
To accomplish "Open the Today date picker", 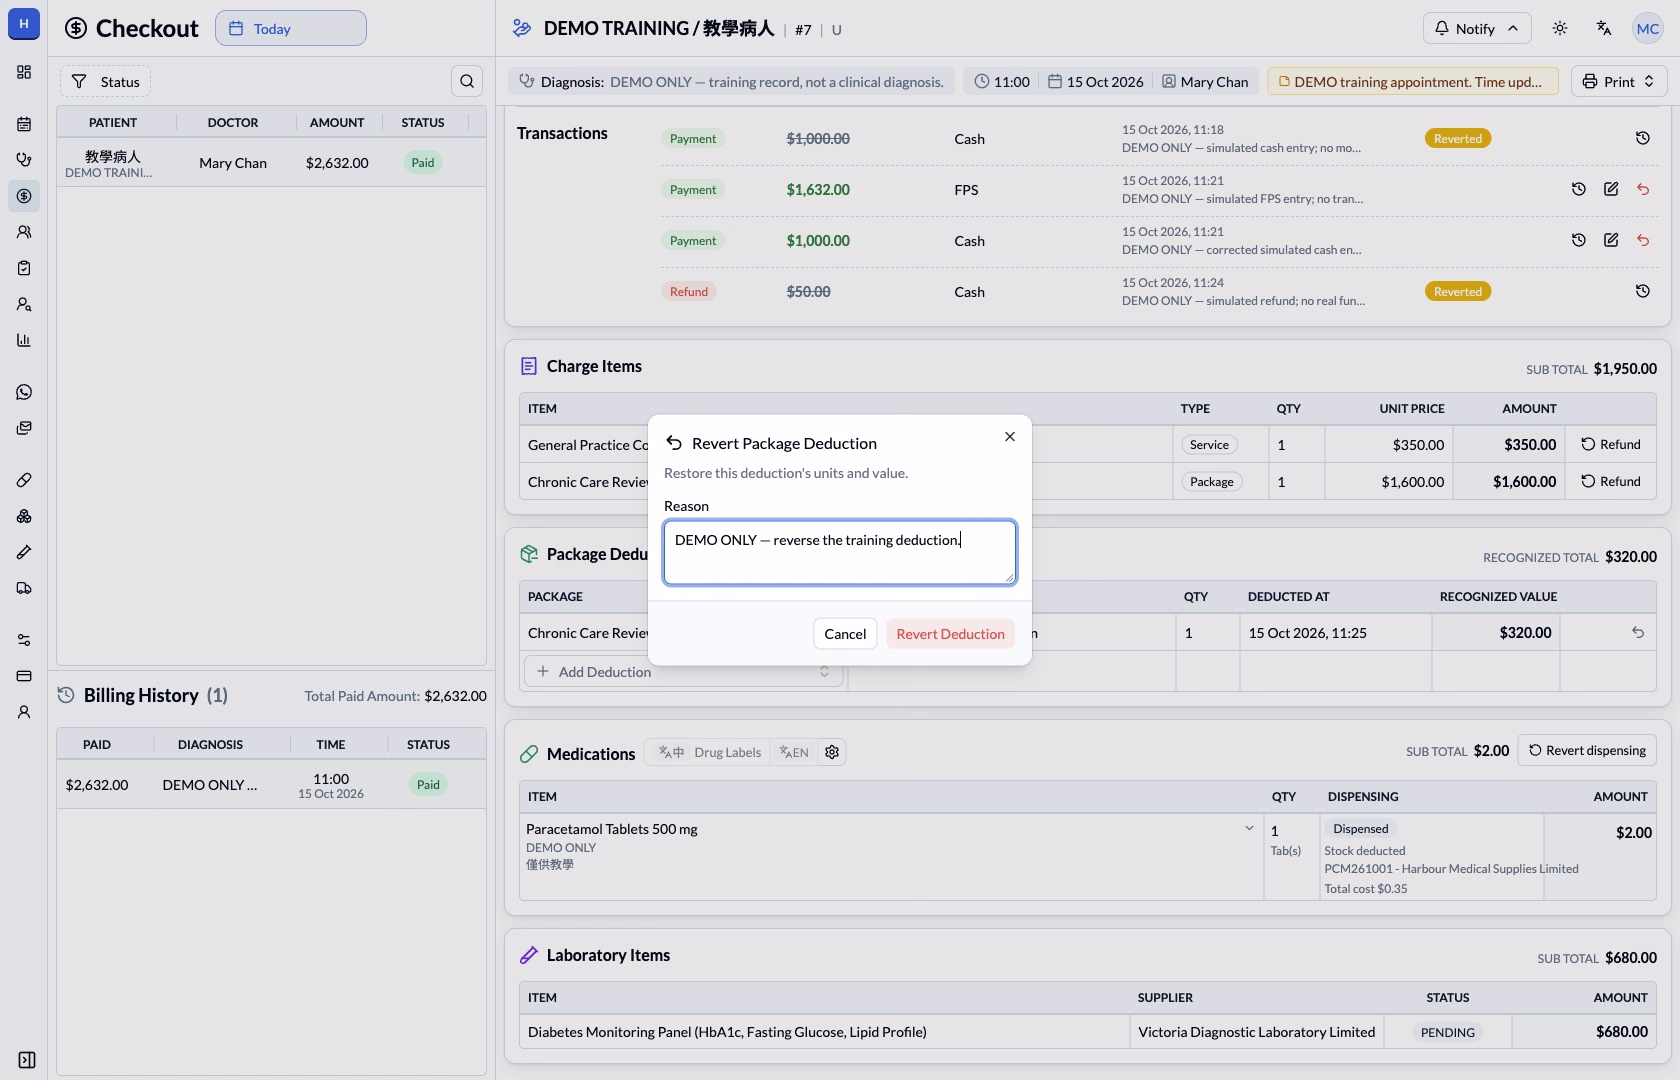I will pos(291,28).
